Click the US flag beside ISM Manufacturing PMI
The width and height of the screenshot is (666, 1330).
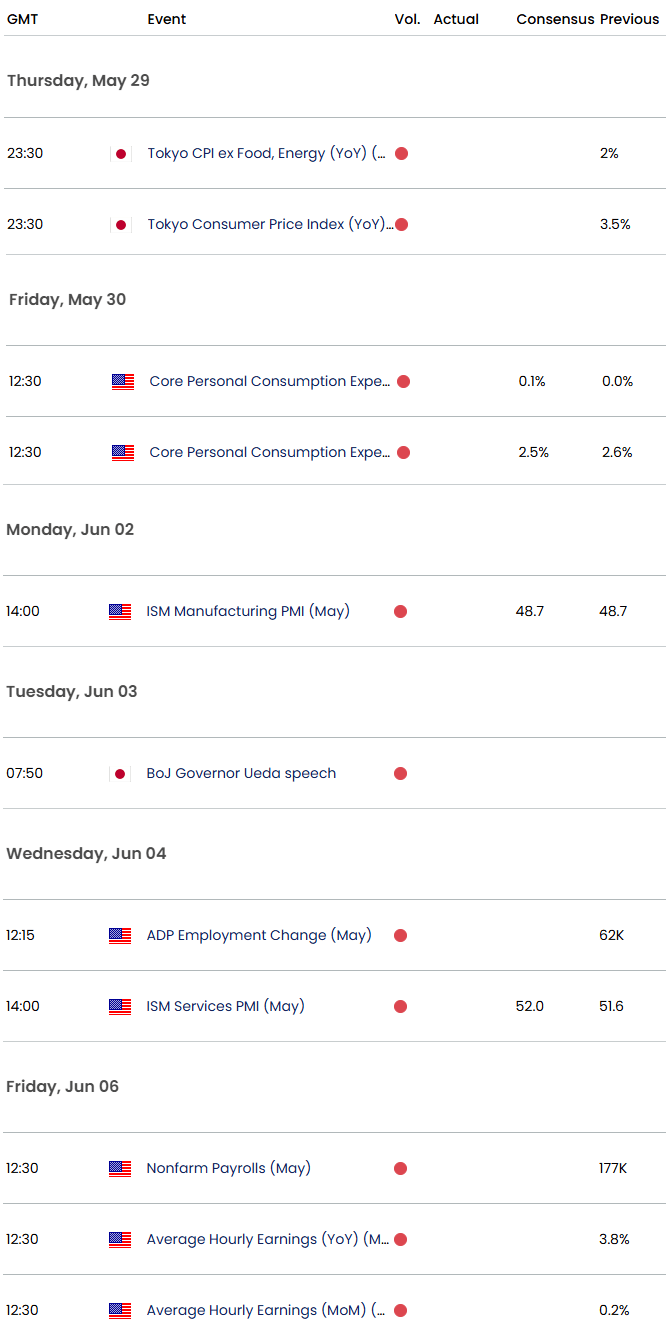pyautogui.click(x=120, y=611)
